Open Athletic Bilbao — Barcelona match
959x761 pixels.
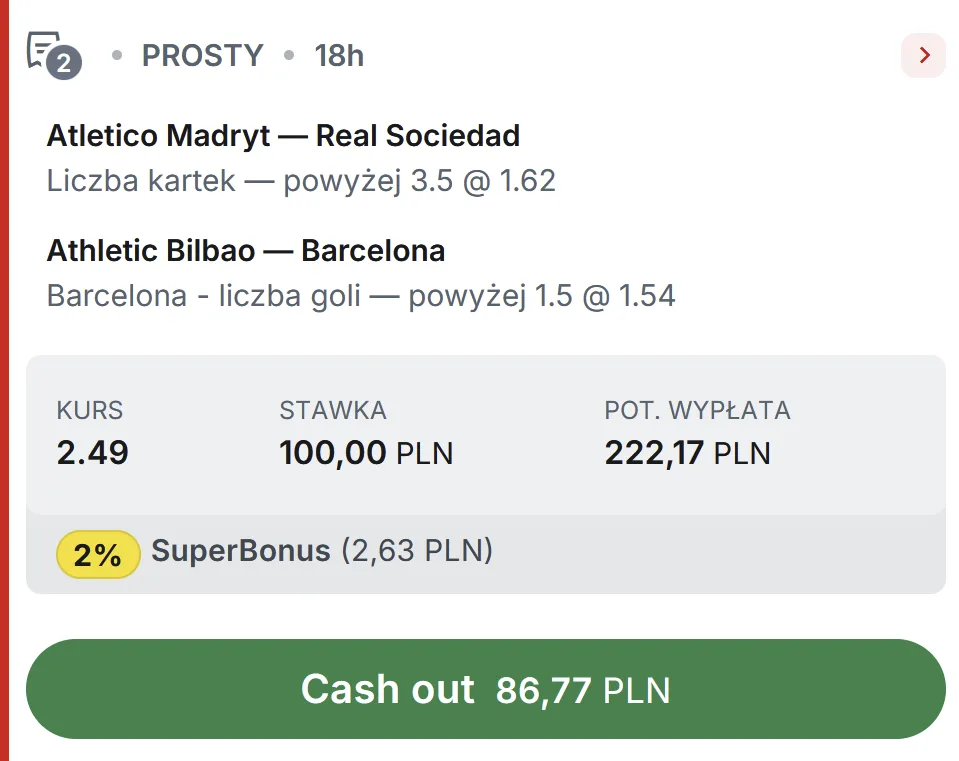coord(245,250)
